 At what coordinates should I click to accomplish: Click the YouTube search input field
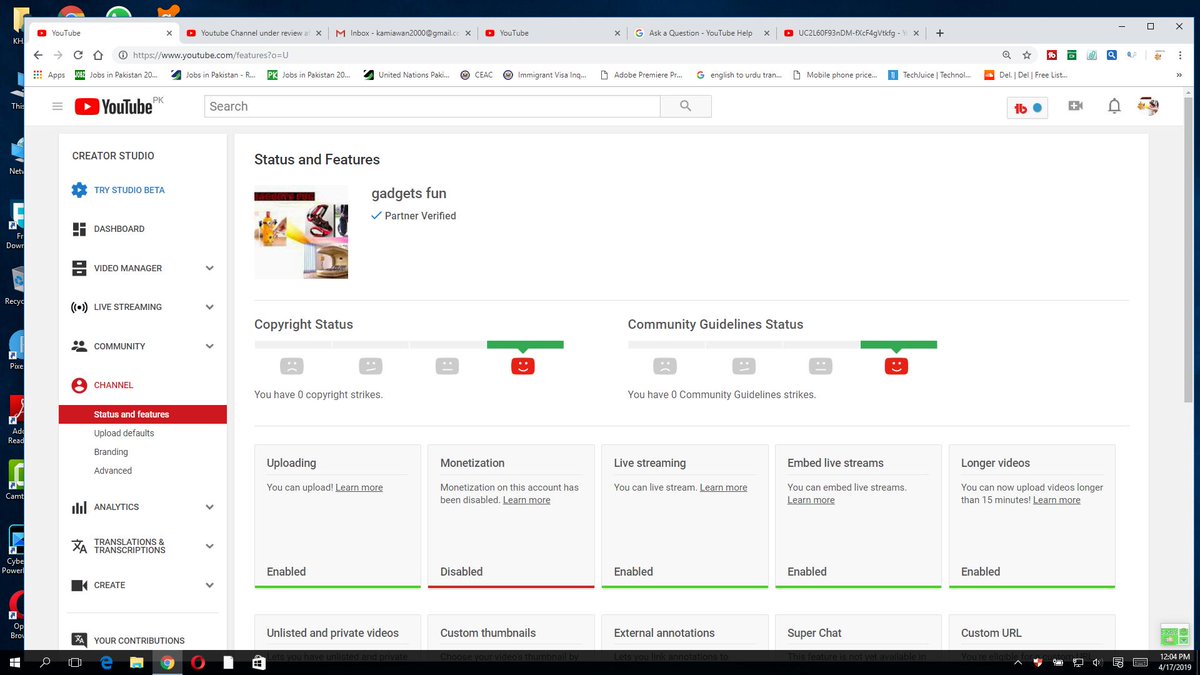point(432,106)
